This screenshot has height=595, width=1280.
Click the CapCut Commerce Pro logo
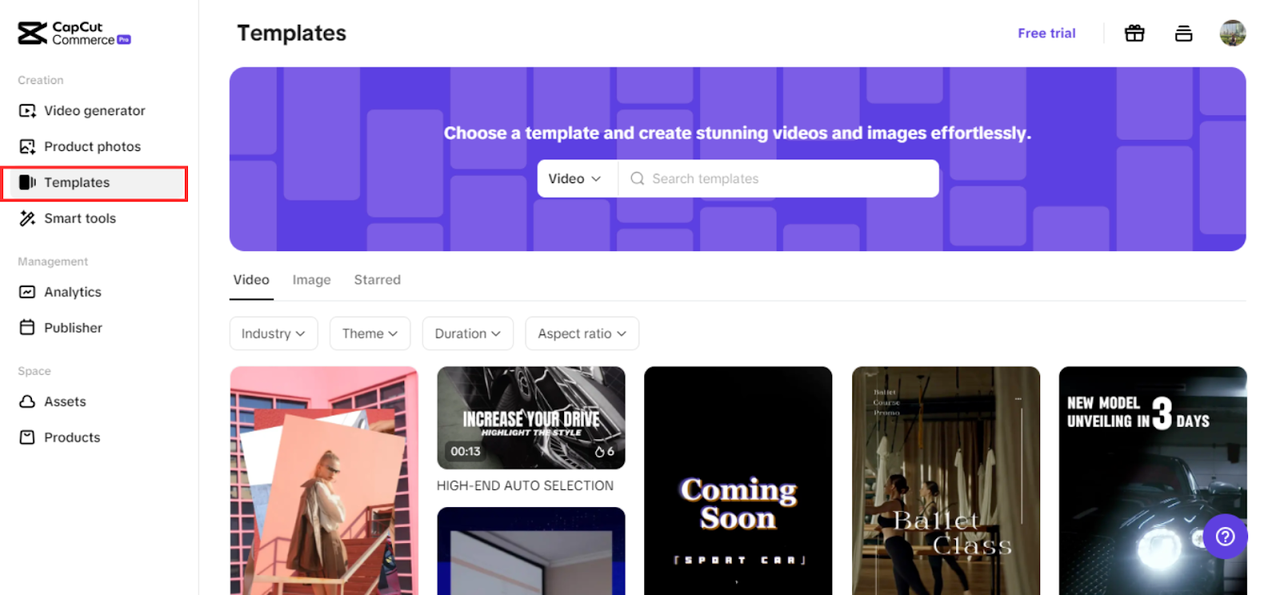pyautogui.click(x=74, y=33)
